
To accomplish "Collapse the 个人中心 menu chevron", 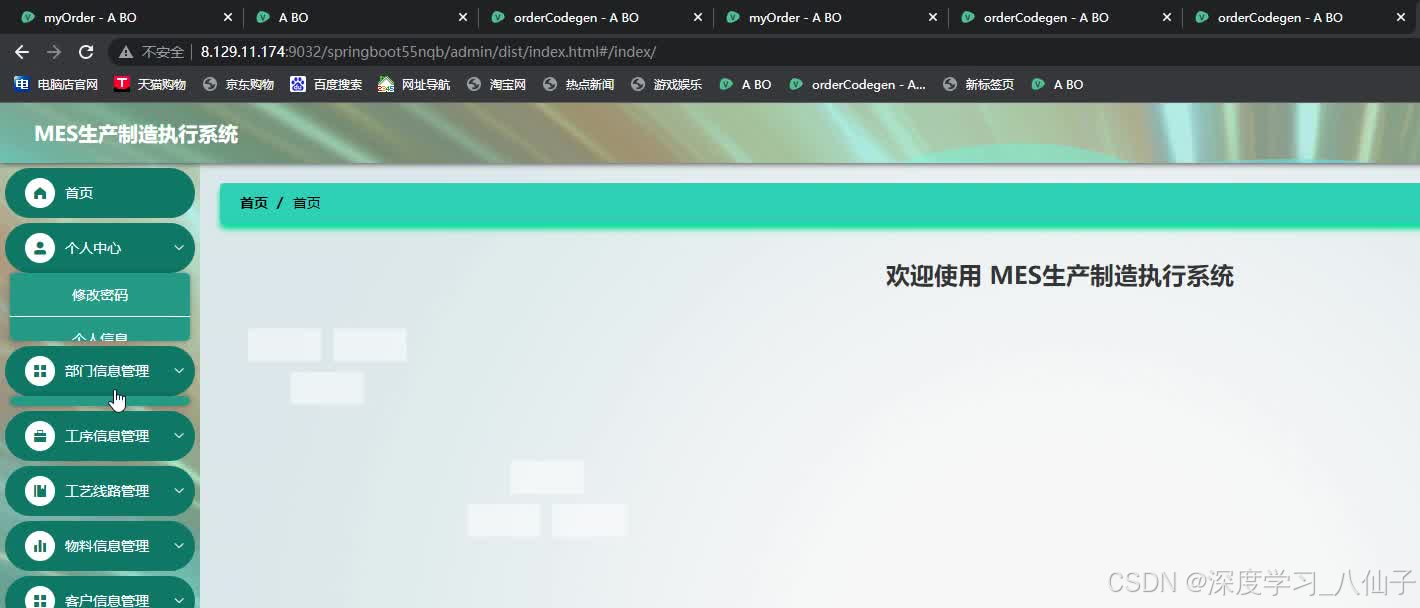I will (x=178, y=248).
